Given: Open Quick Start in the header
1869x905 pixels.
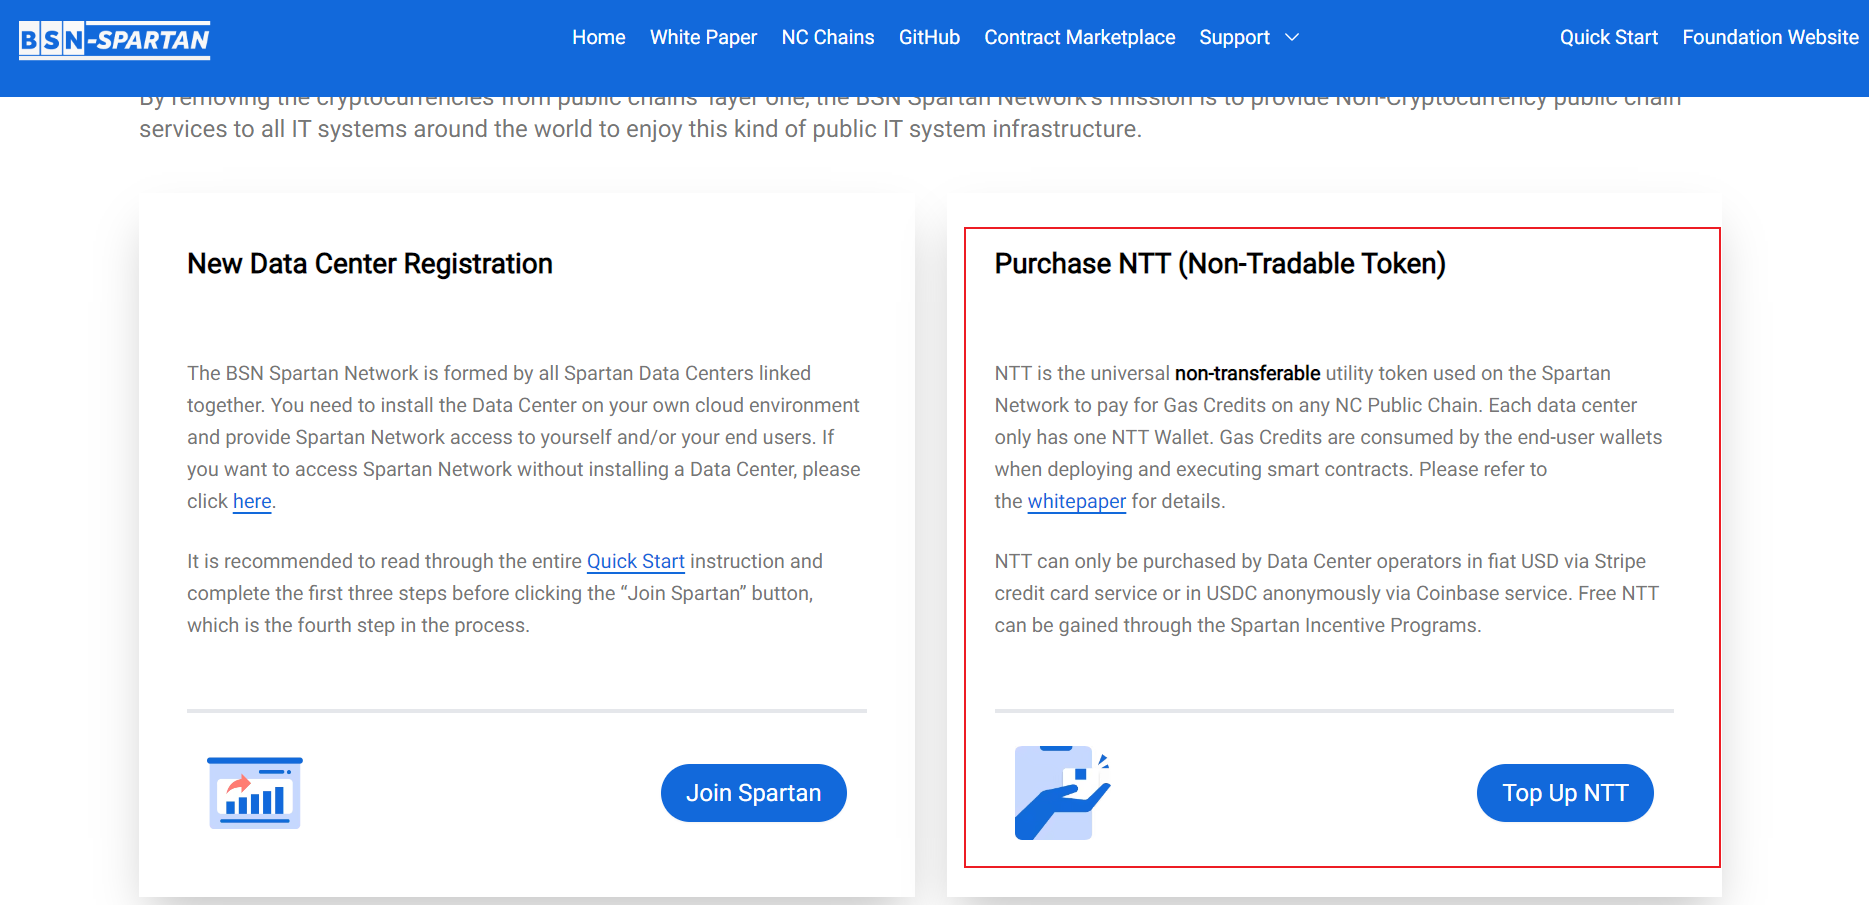Looking at the screenshot, I should coord(1608,38).
